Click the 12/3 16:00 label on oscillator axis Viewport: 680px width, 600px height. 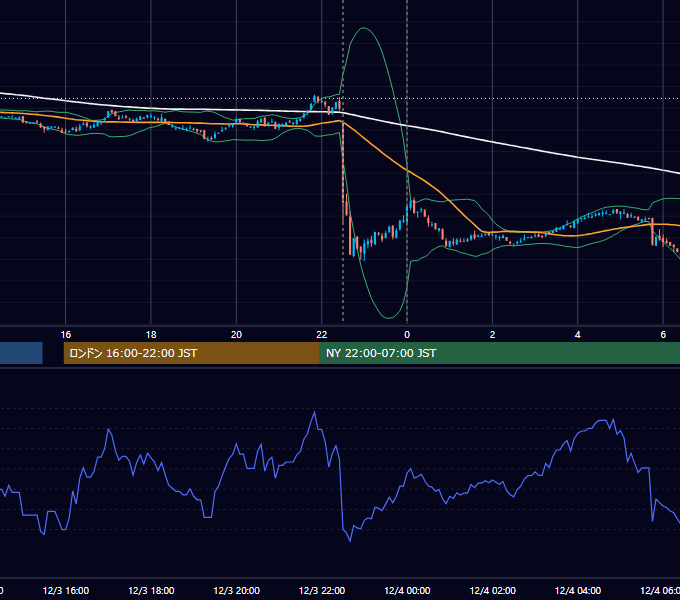pos(66,590)
